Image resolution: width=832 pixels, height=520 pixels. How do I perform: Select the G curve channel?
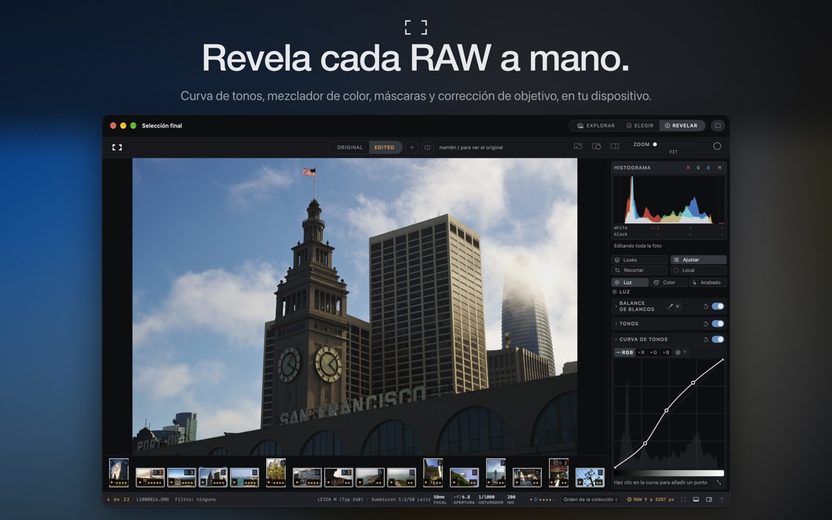click(654, 352)
